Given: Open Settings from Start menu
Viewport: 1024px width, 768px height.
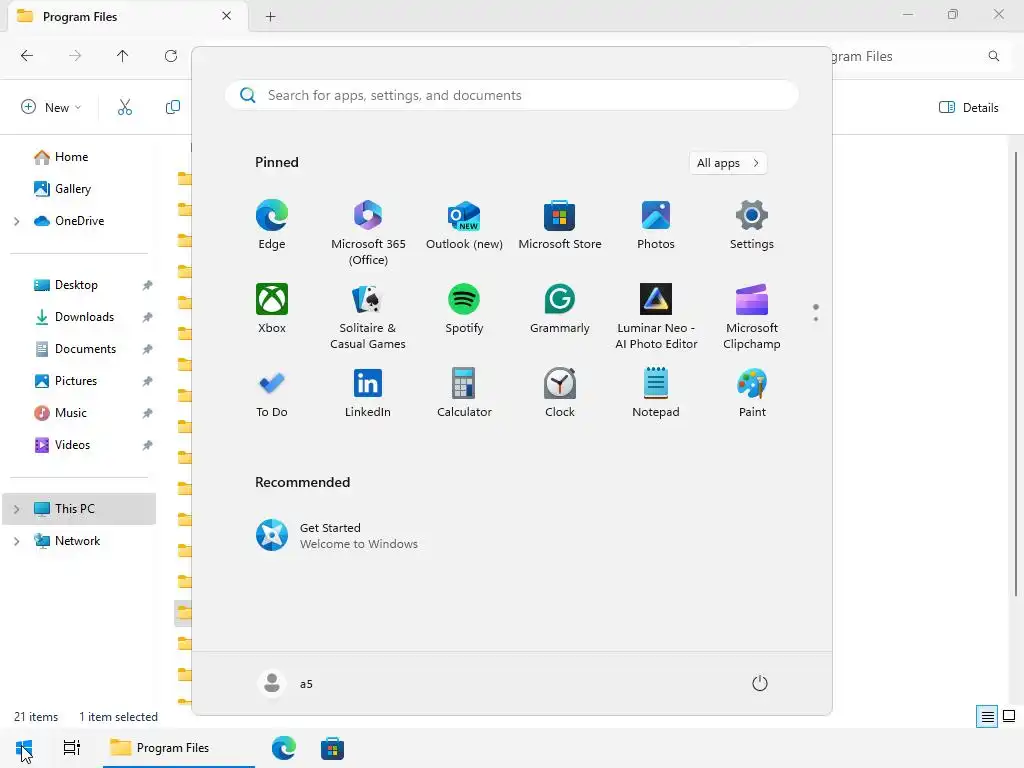Looking at the screenshot, I should (x=752, y=225).
